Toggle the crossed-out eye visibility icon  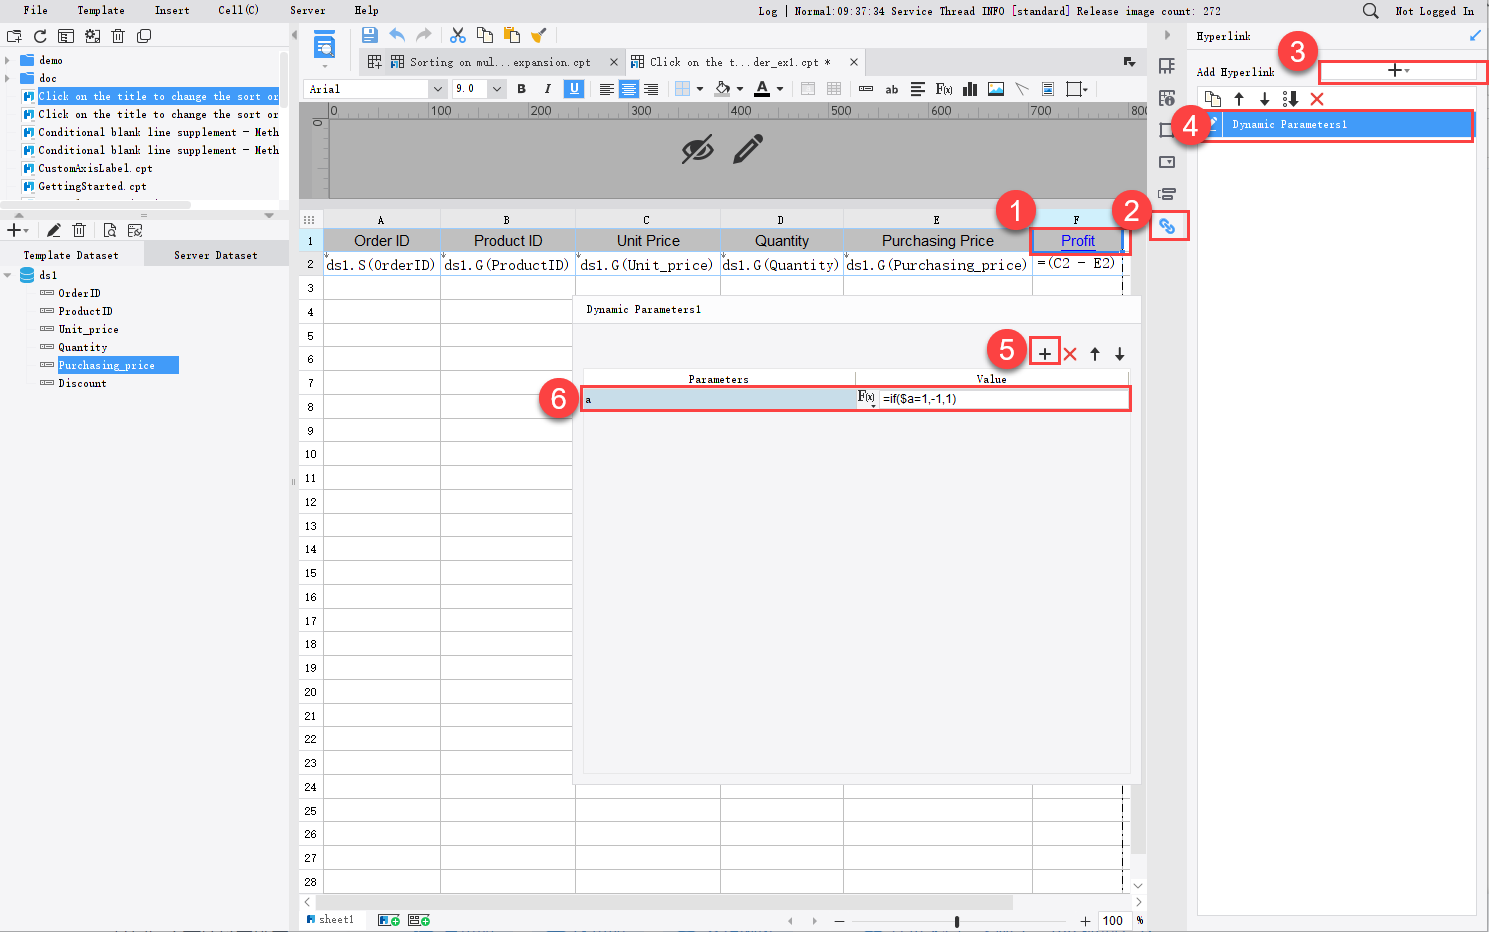click(698, 150)
